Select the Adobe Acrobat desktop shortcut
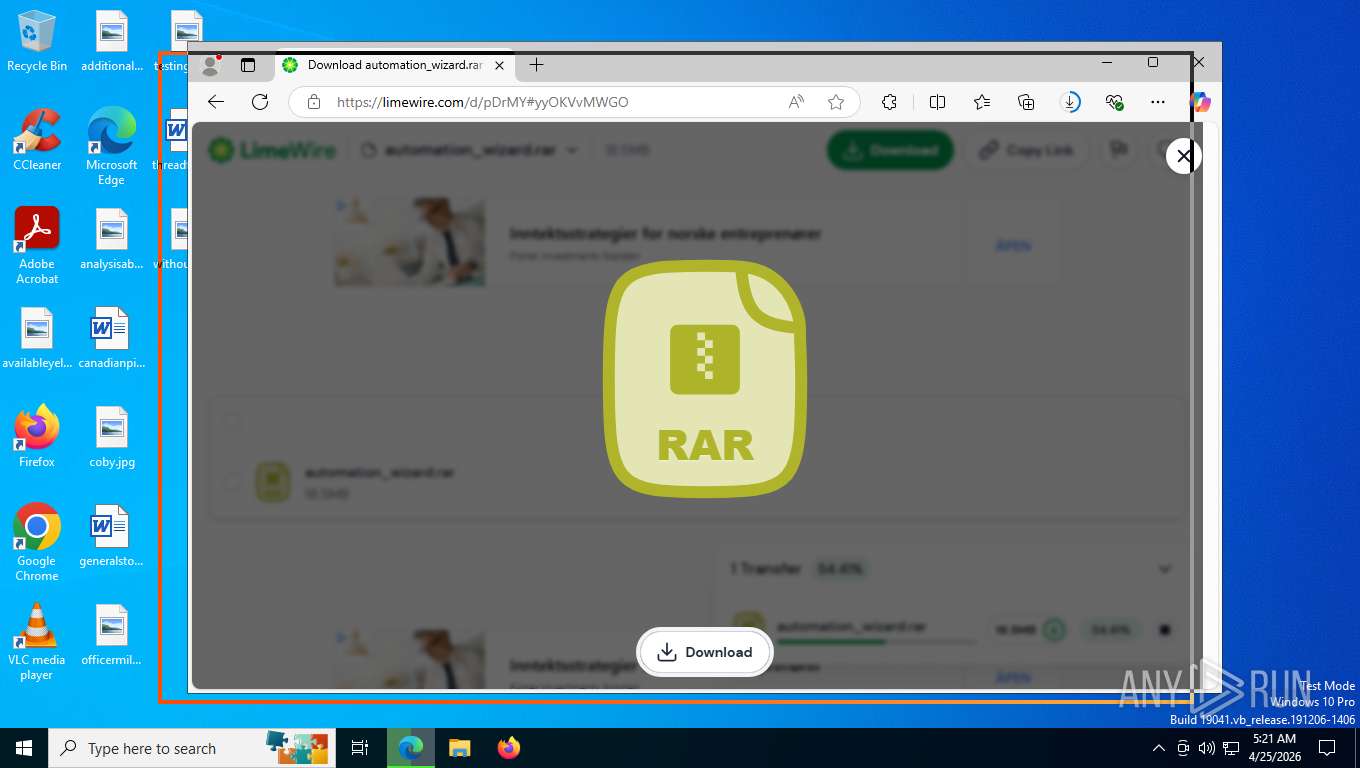Screen dimensions: 1360x768 [37, 246]
